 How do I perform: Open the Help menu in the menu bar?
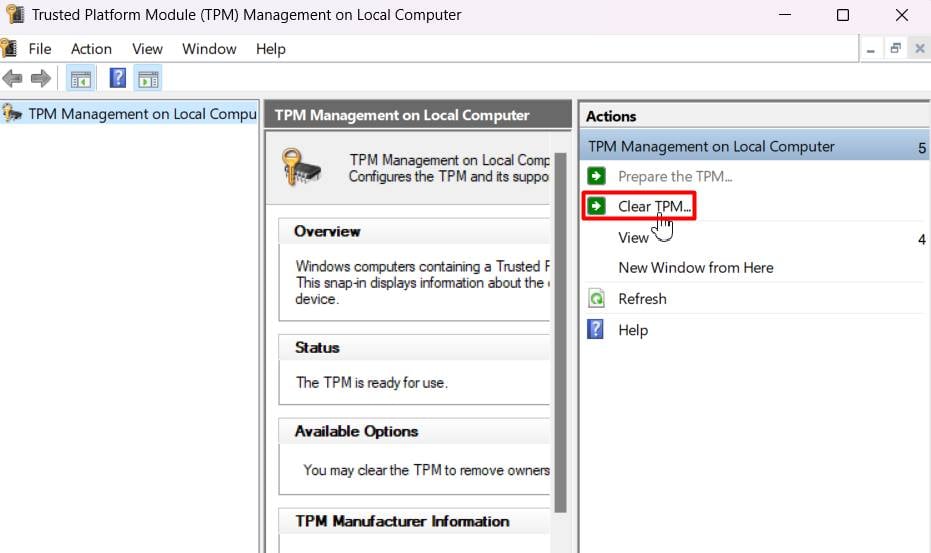coord(271,49)
